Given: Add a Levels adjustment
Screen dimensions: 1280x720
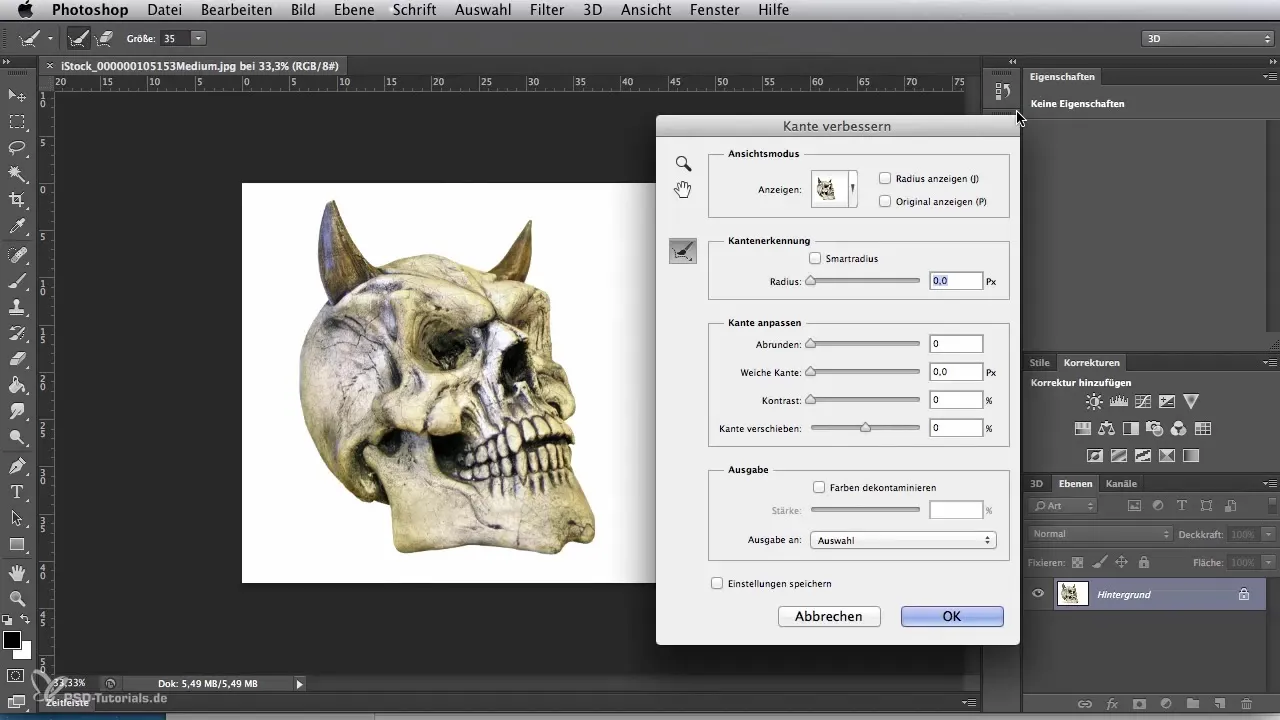Looking at the screenshot, I should [x=1119, y=402].
